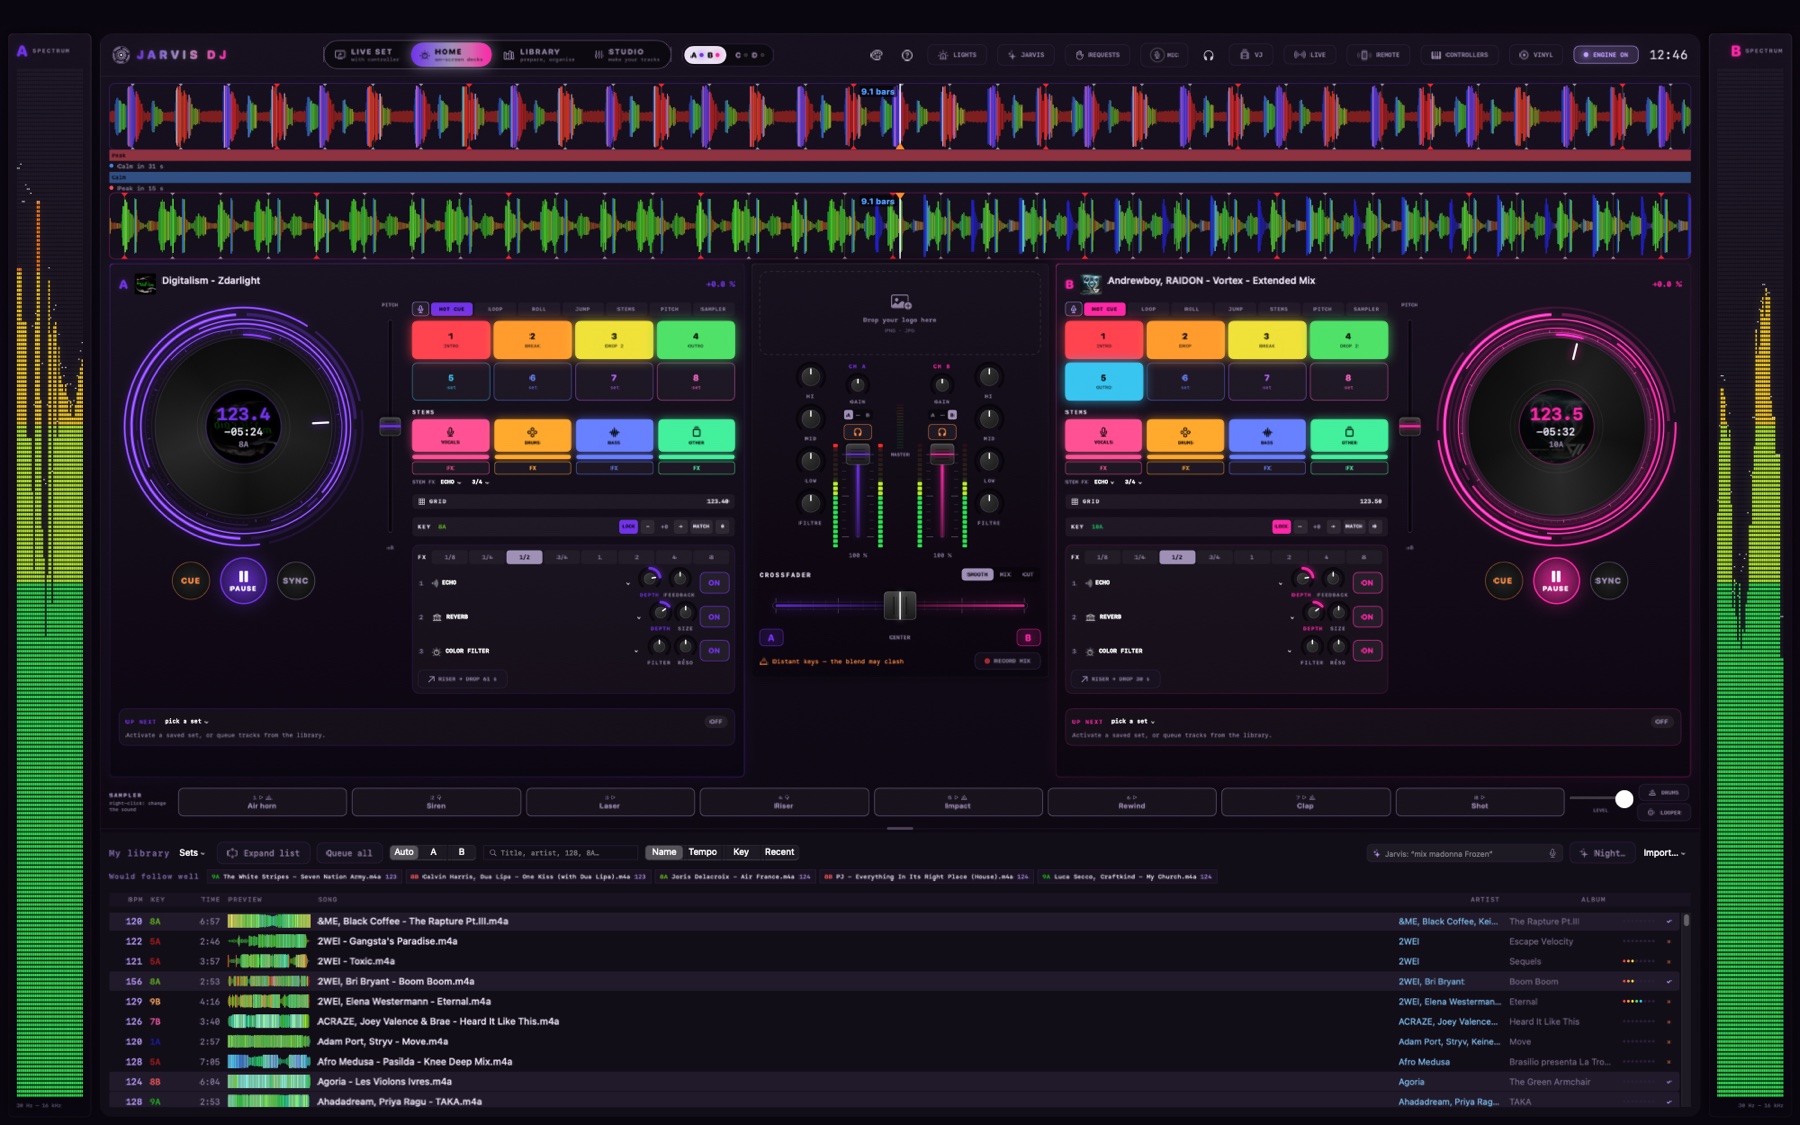This screenshot has height=1125, width=1800.
Task: Switch to the Library tab
Action: pos(539,54)
